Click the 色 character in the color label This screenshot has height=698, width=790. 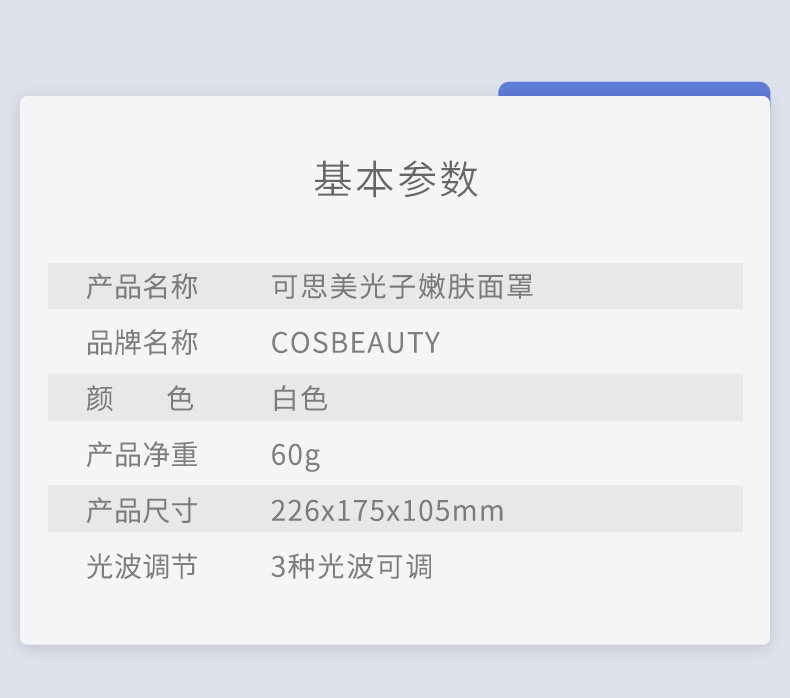pyautogui.click(x=181, y=399)
